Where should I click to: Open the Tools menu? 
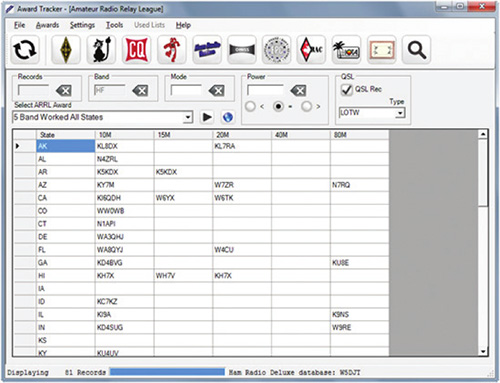[x=114, y=25]
